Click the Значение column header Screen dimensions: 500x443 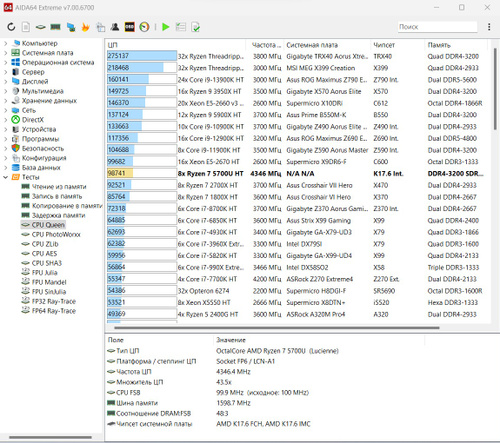[319, 340]
